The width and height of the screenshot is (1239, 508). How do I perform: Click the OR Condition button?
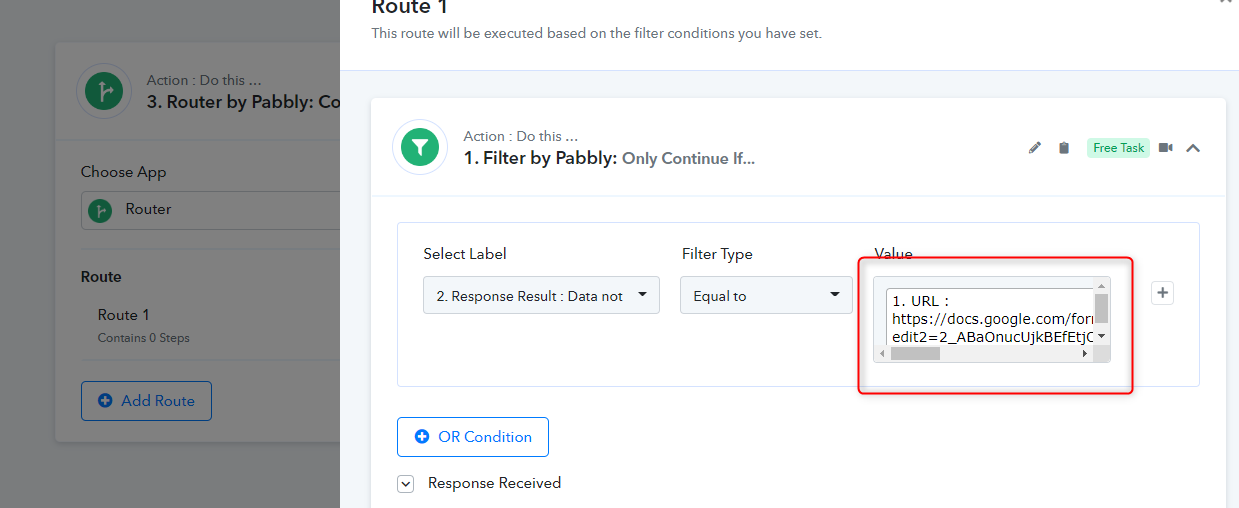click(473, 437)
